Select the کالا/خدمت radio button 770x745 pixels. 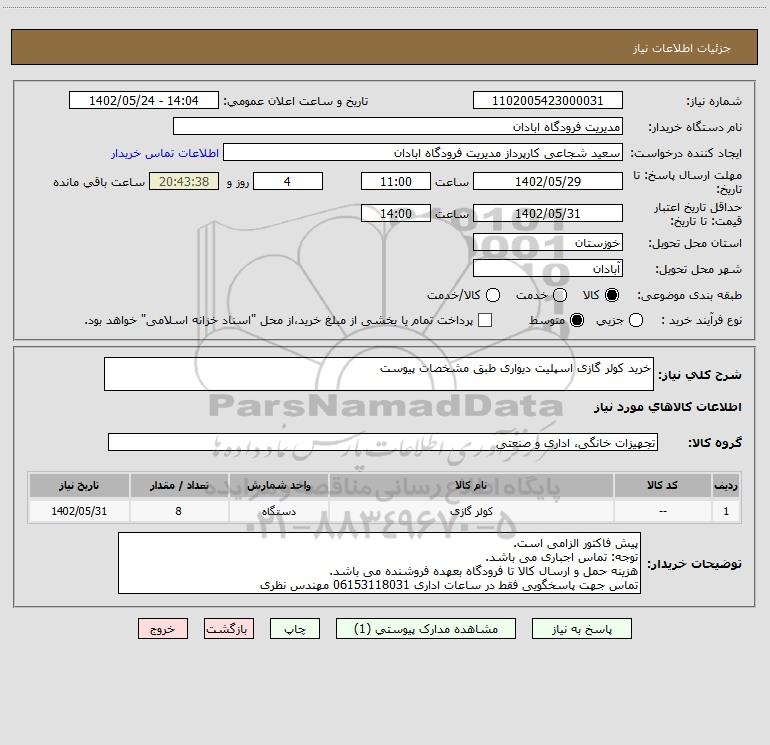click(x=493, y=295)
